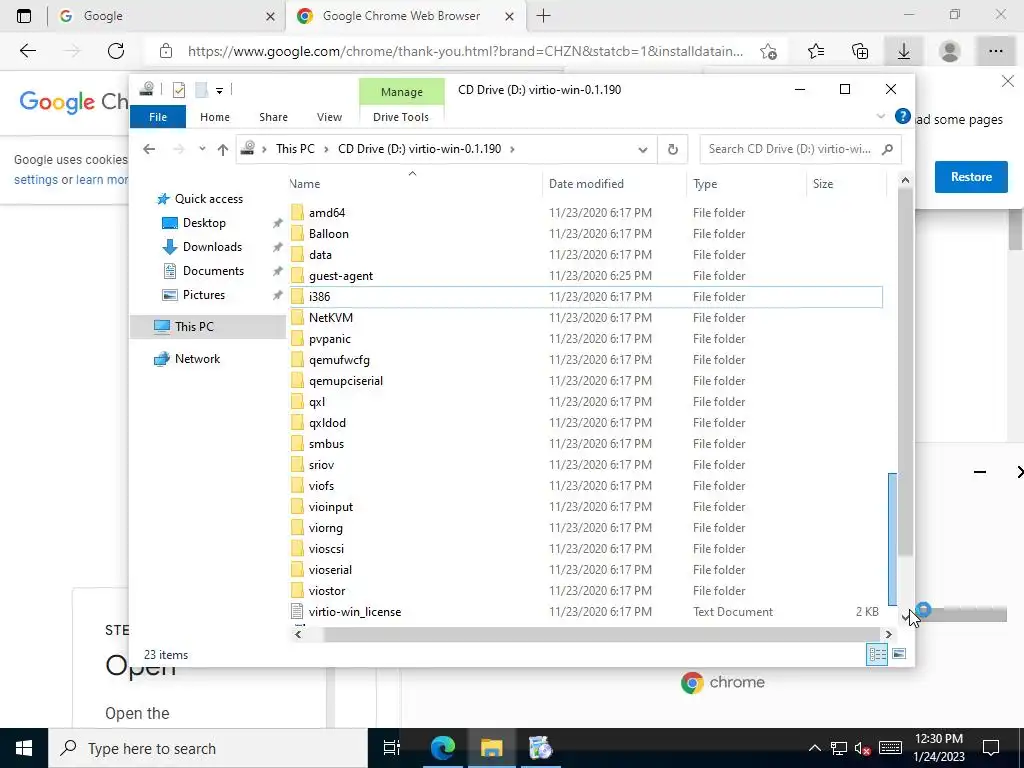Open recent locations dropdown arrow
Viewport: 1024px width, 768px height.
[202, 149]
